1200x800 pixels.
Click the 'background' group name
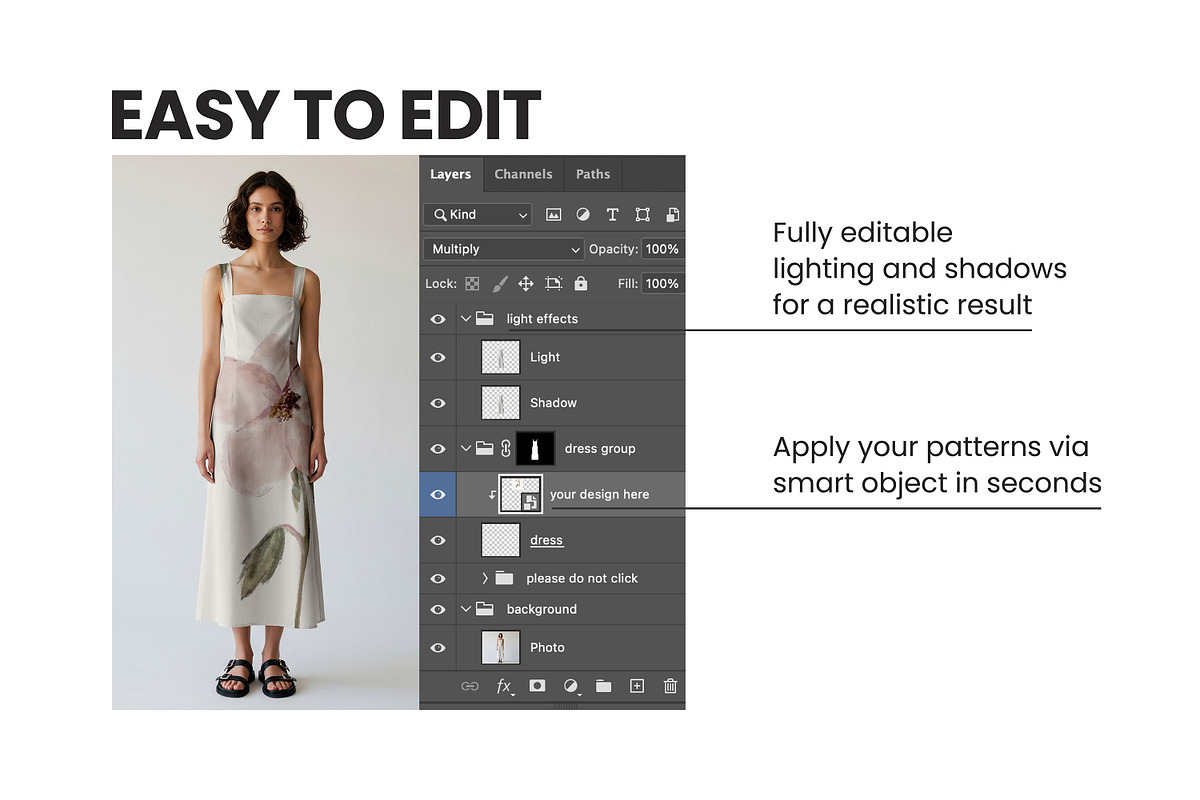tap(542, 609)
